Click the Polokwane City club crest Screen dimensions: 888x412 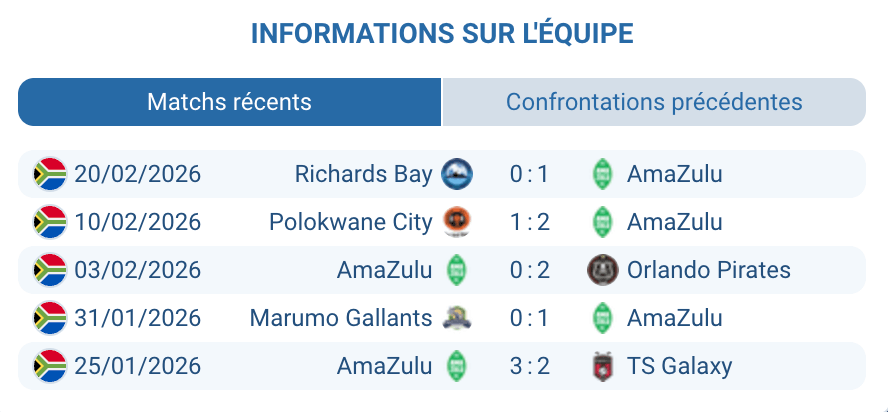[457, 222]
